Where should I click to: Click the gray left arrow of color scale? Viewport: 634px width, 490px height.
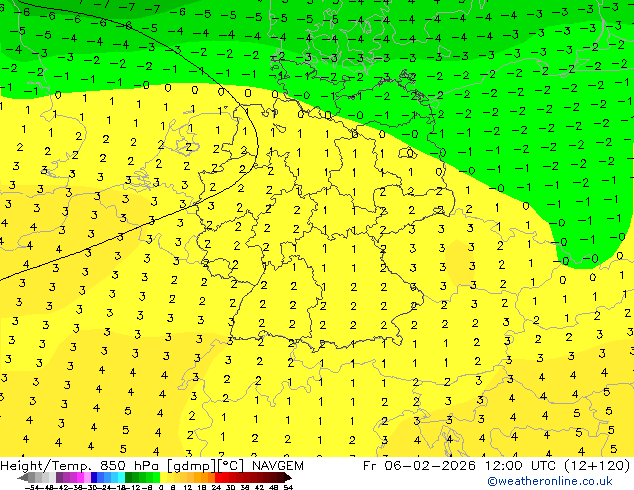tap(23, 477)
